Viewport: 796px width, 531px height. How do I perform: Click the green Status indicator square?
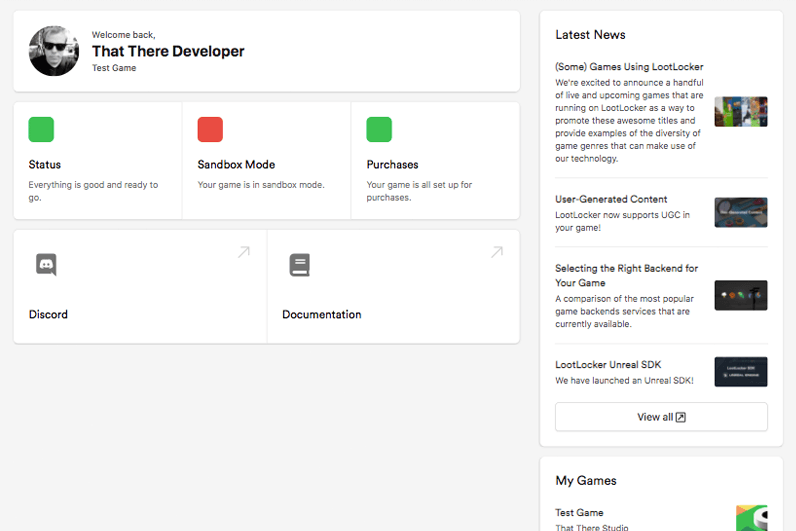pyautogui.click(x=41, y=129)
